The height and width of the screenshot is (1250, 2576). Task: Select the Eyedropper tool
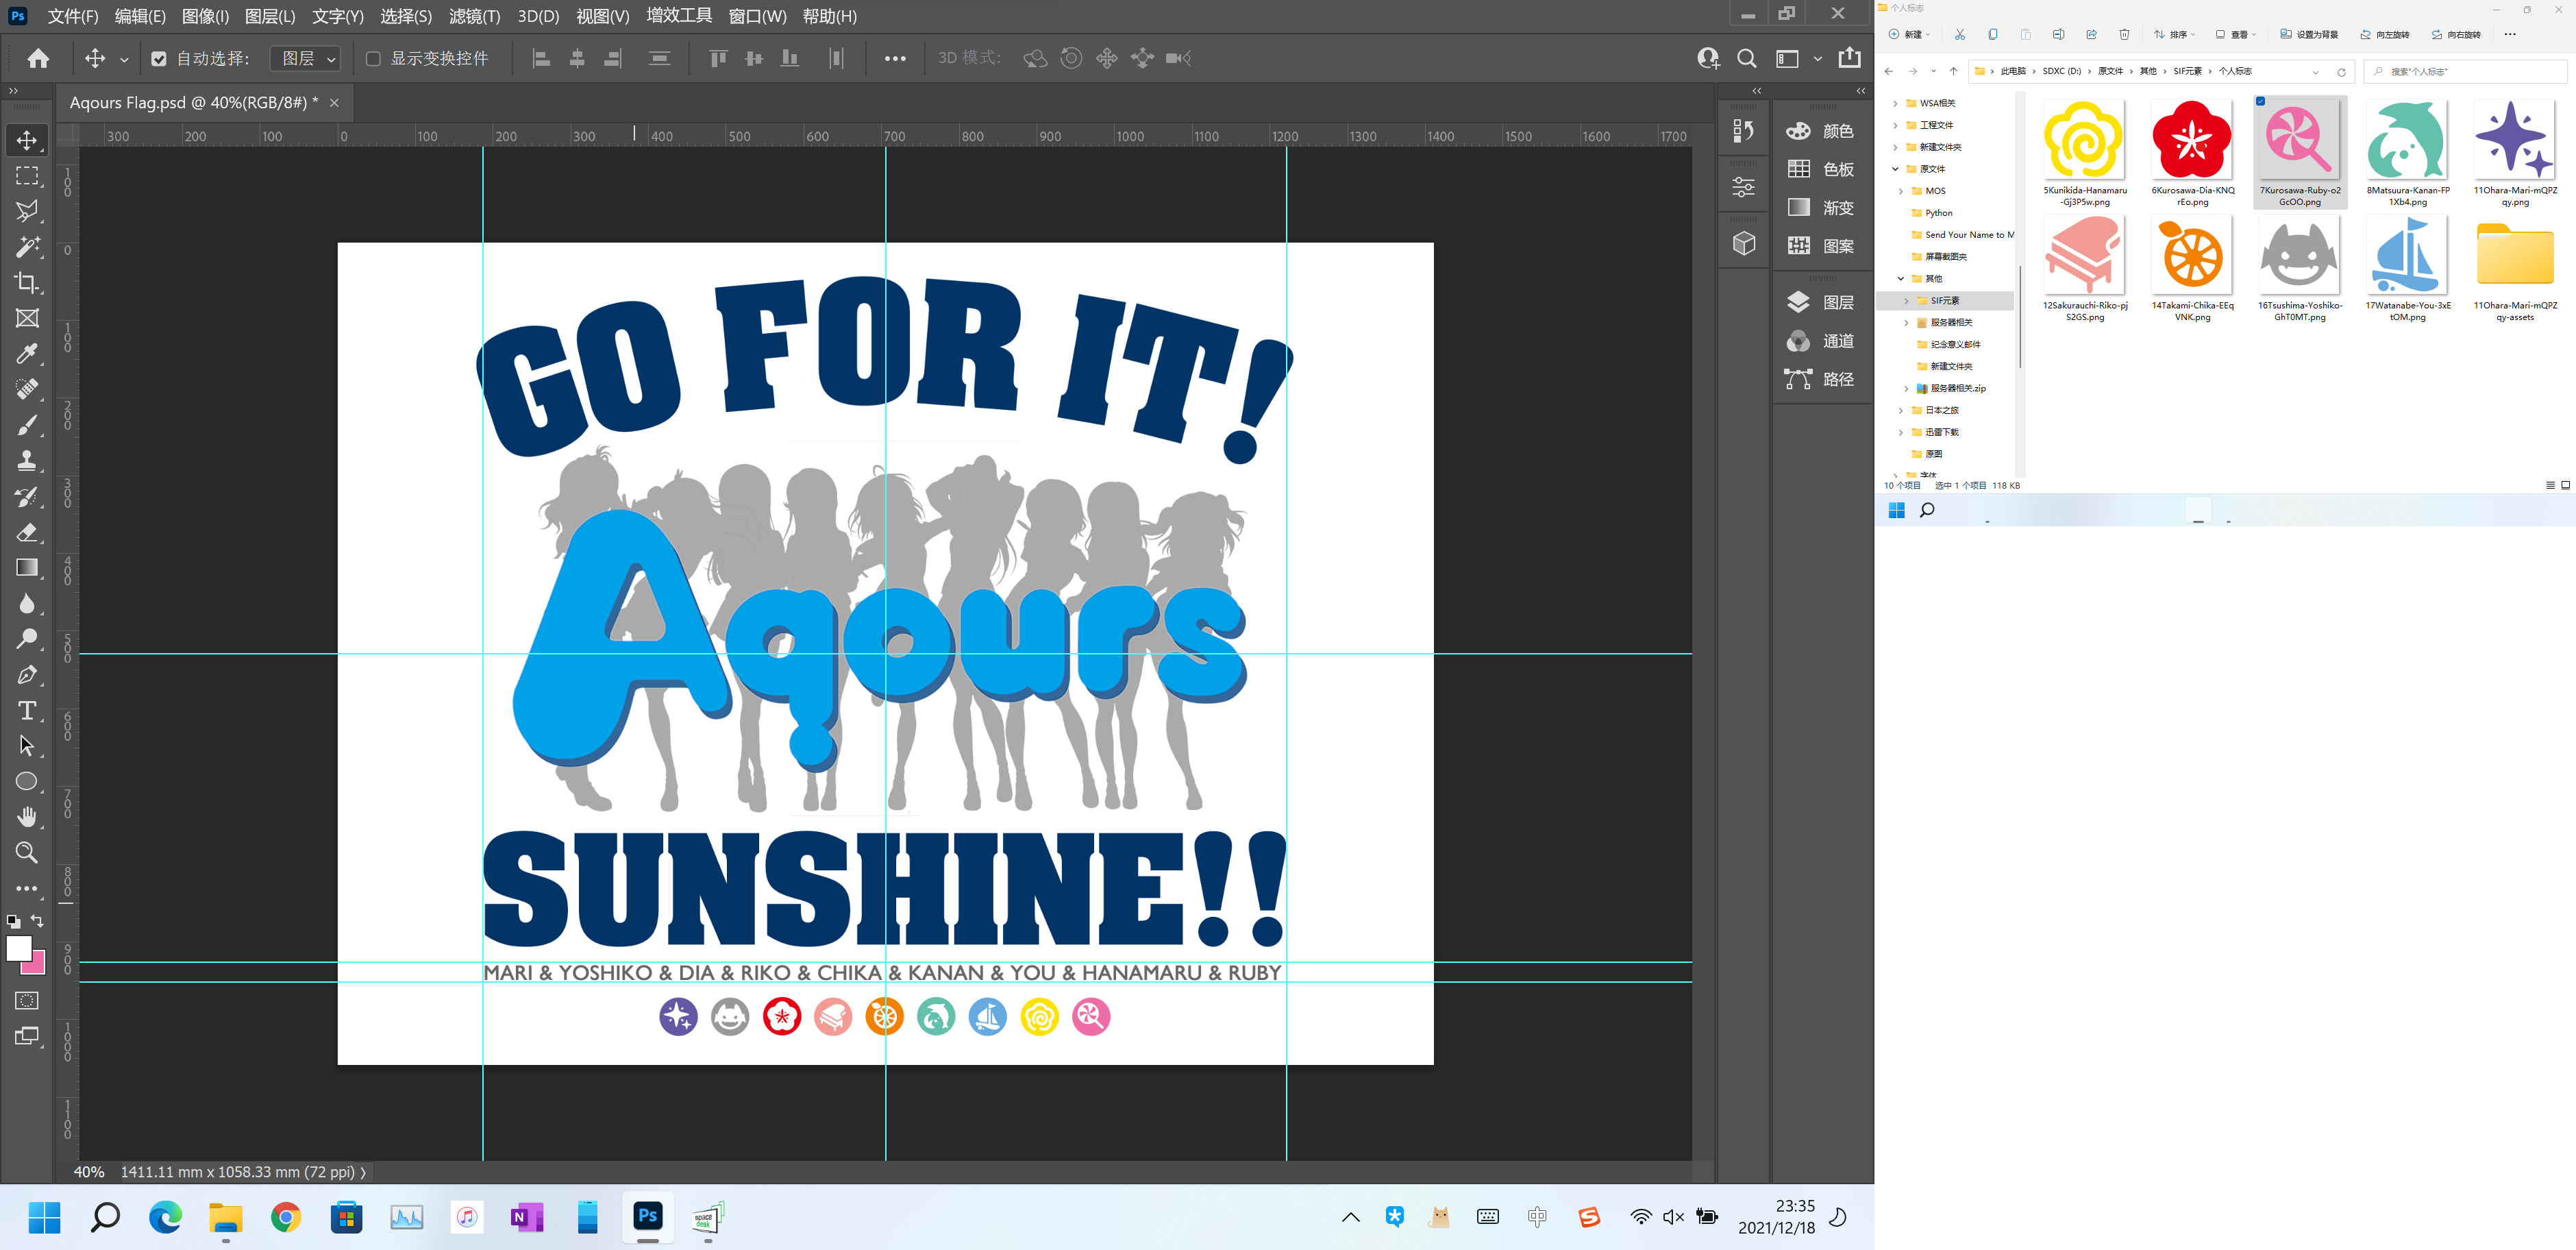click(27, 354)
